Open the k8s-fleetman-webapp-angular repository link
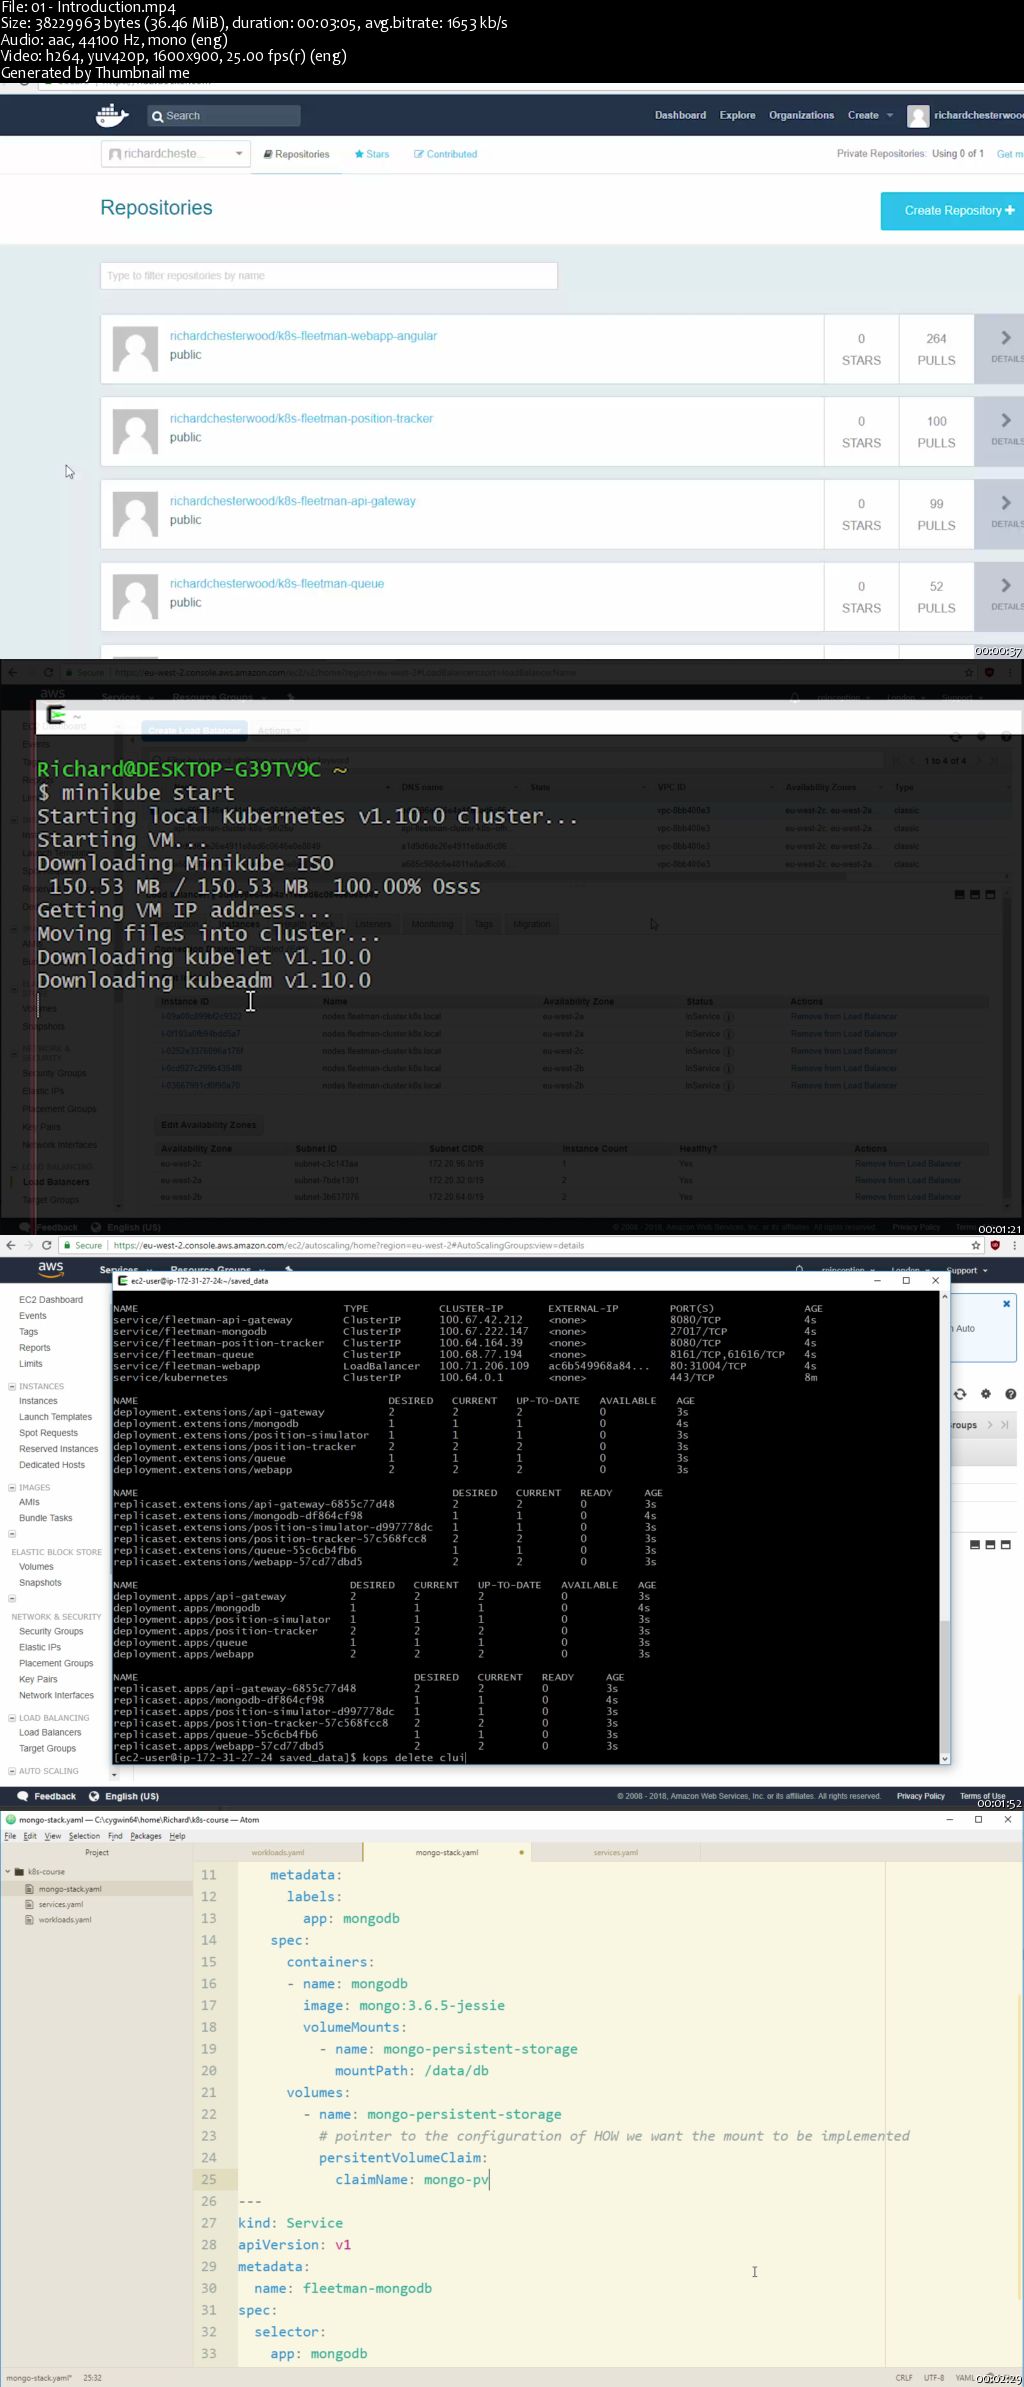Viewport: 1024px width, 2387px height. (x=303, y=336)
